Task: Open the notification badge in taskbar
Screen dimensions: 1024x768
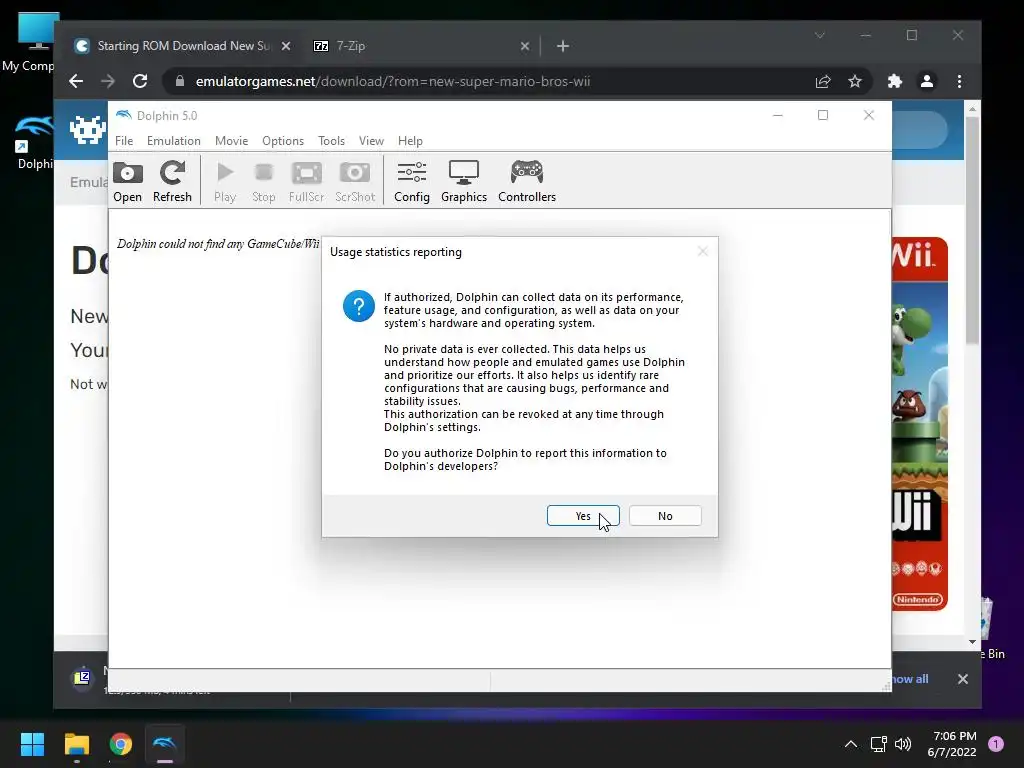Action: pyautogui.click(x=996, y=744)
